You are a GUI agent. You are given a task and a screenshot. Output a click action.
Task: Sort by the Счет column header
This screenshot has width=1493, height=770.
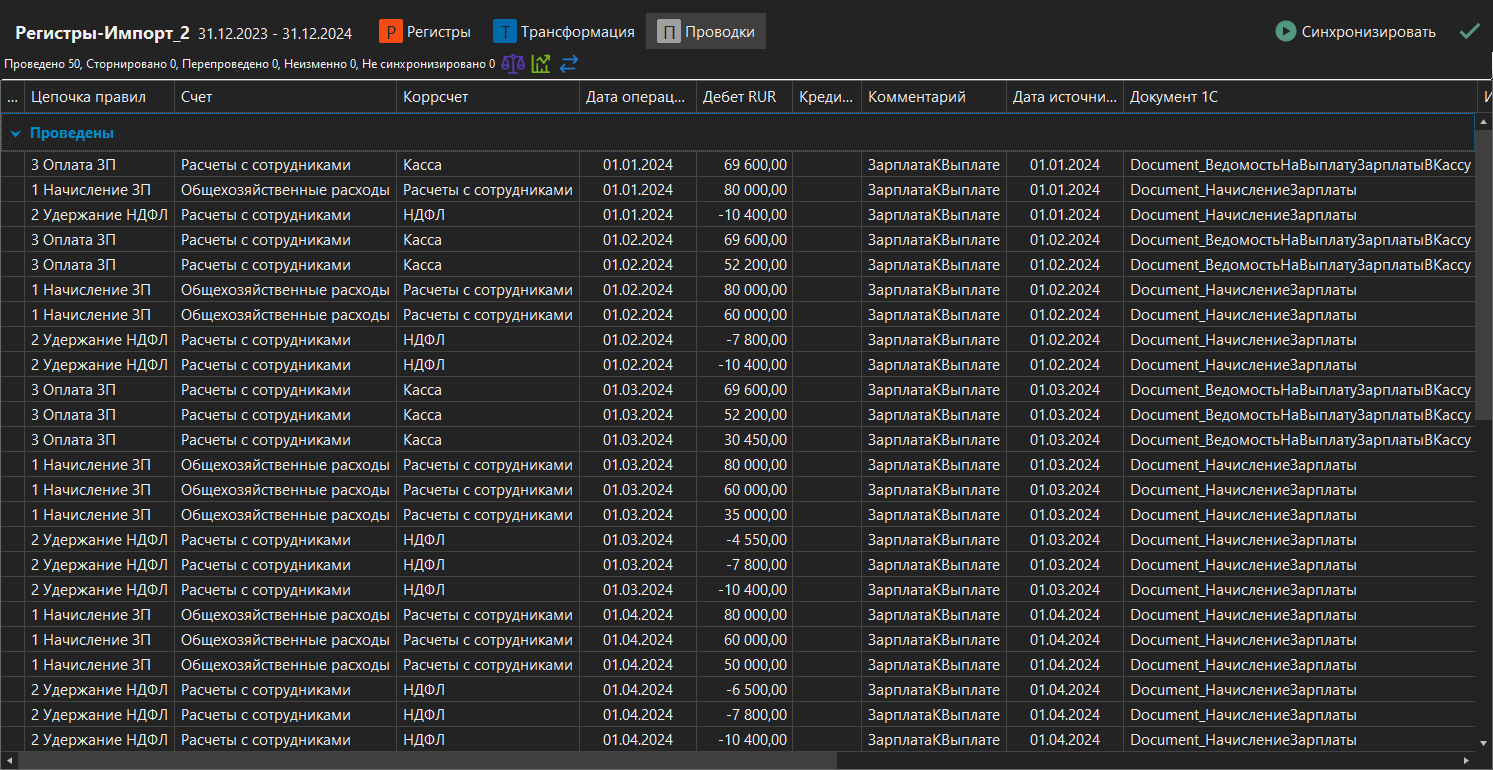(x=196, y=97)
